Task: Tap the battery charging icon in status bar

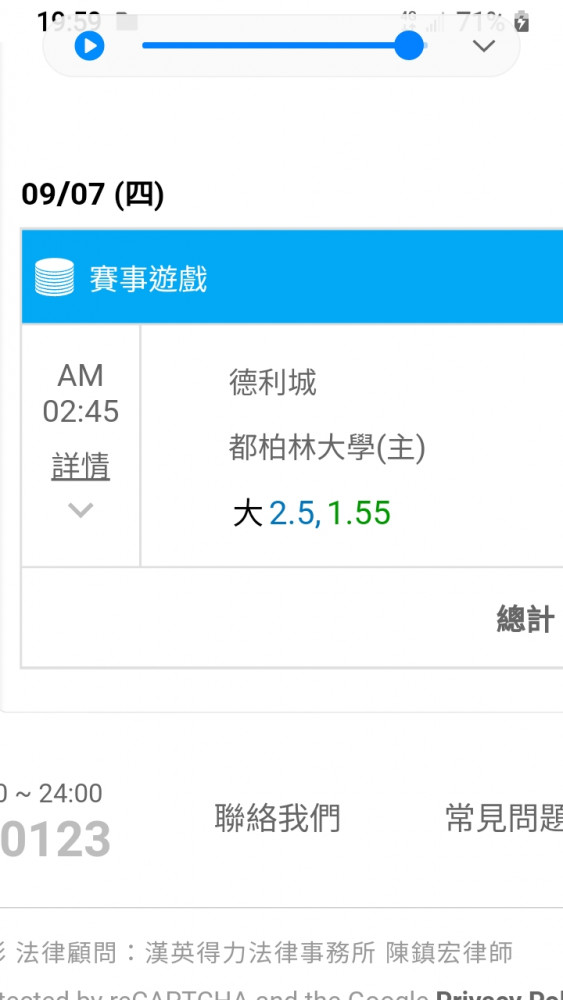Action: click(522, 22)
